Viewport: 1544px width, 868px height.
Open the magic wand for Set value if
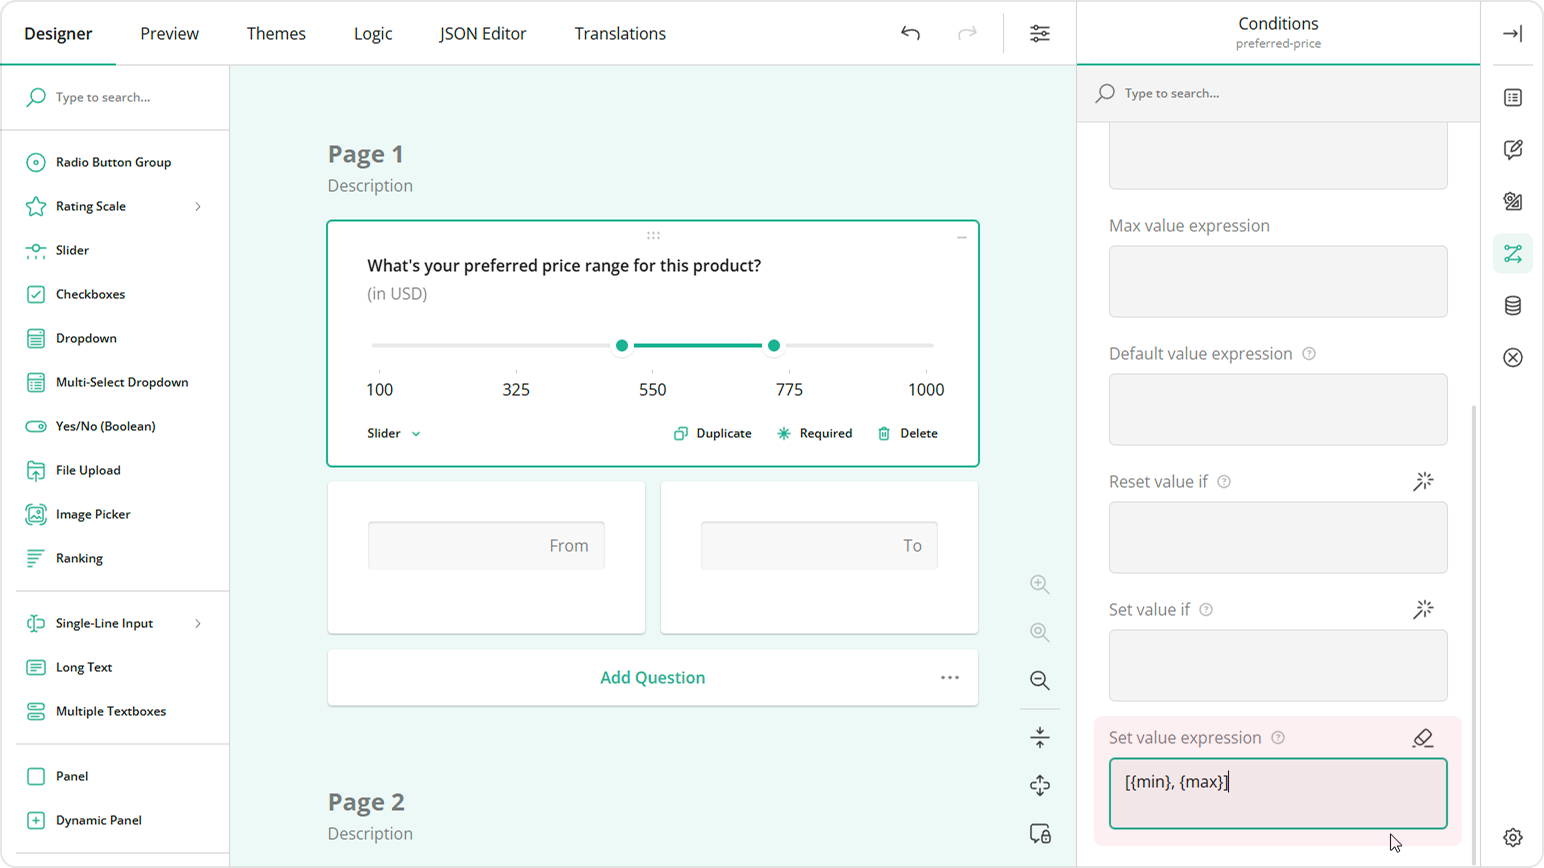coord(1424,608)
